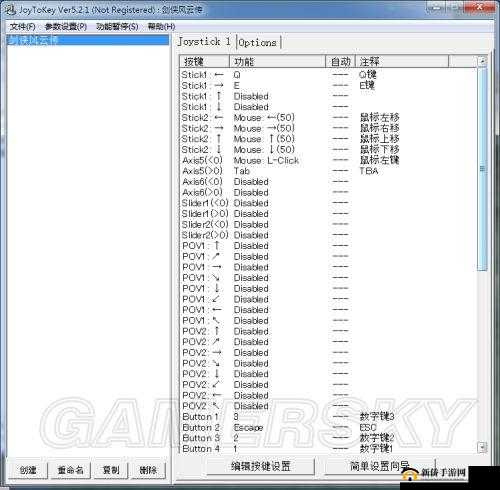The height and width of the screenshot is (490, 500).
Task: Select the Axis5(<0) Mouse L-Click row
Action: click(x=328, y=160)
